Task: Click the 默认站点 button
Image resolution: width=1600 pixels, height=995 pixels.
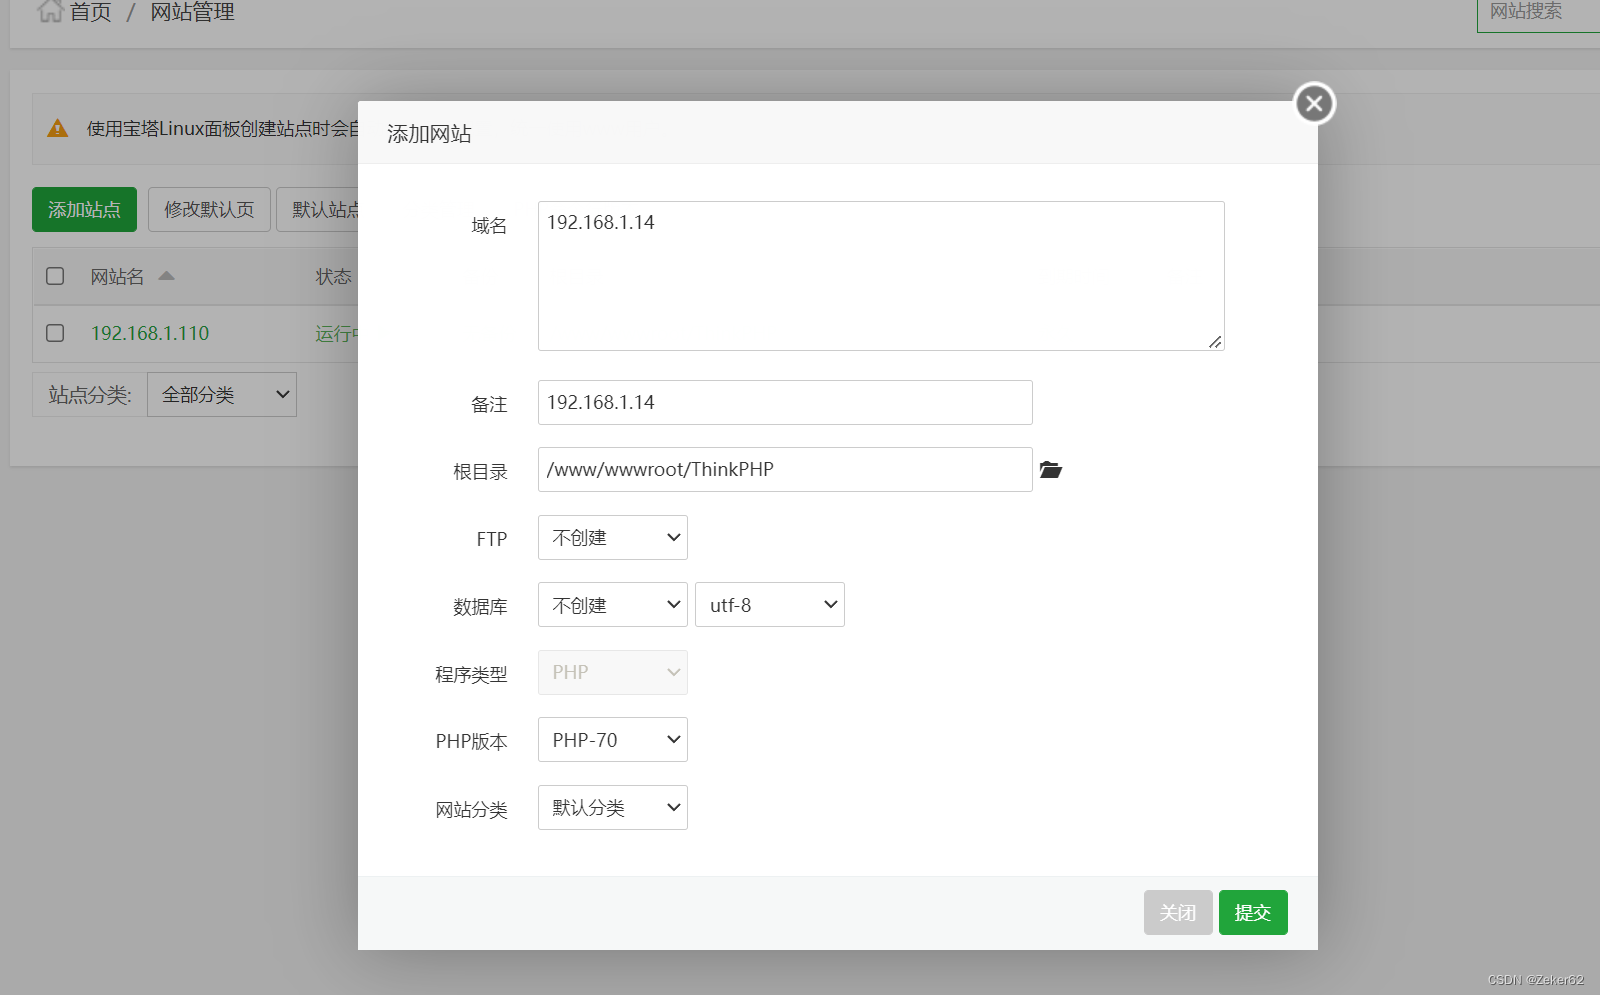Action: (x=318, y=210)
